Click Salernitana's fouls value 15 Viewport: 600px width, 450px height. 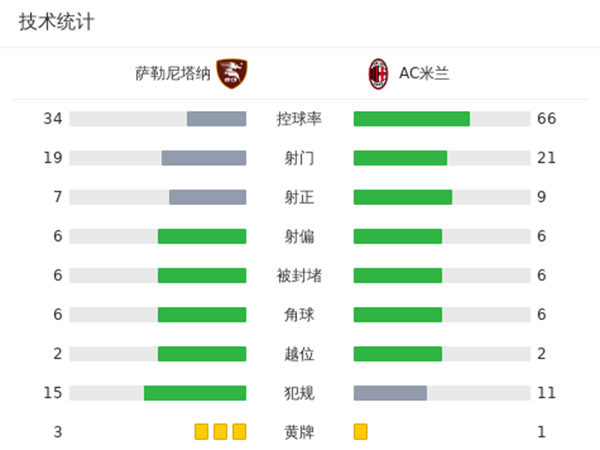click(x=53, y=392)
